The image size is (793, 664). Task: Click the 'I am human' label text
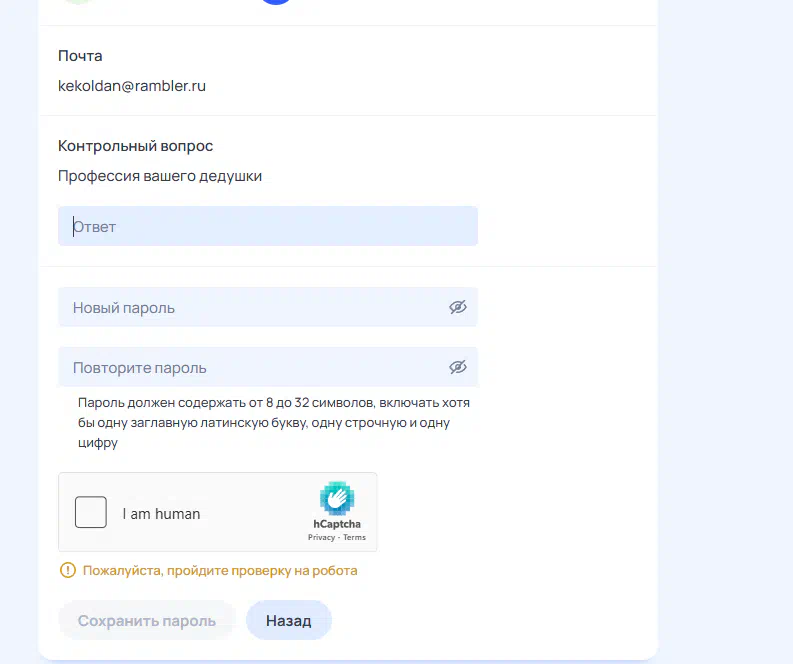pos(161,514)
